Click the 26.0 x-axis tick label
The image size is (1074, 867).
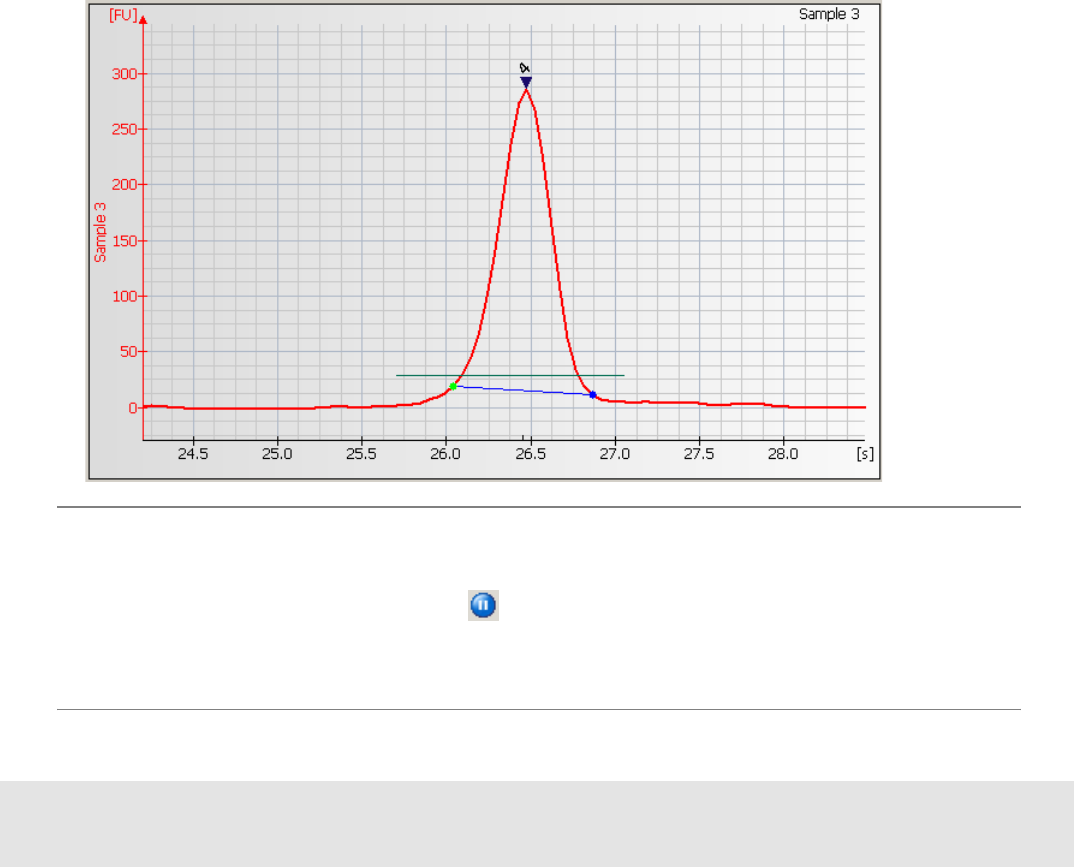[446, 454]
